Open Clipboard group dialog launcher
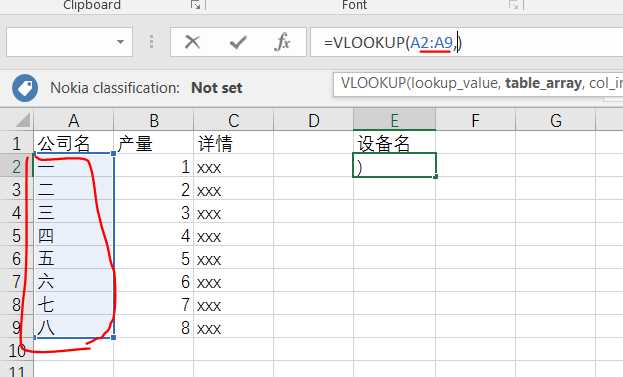 coord(195,5)
